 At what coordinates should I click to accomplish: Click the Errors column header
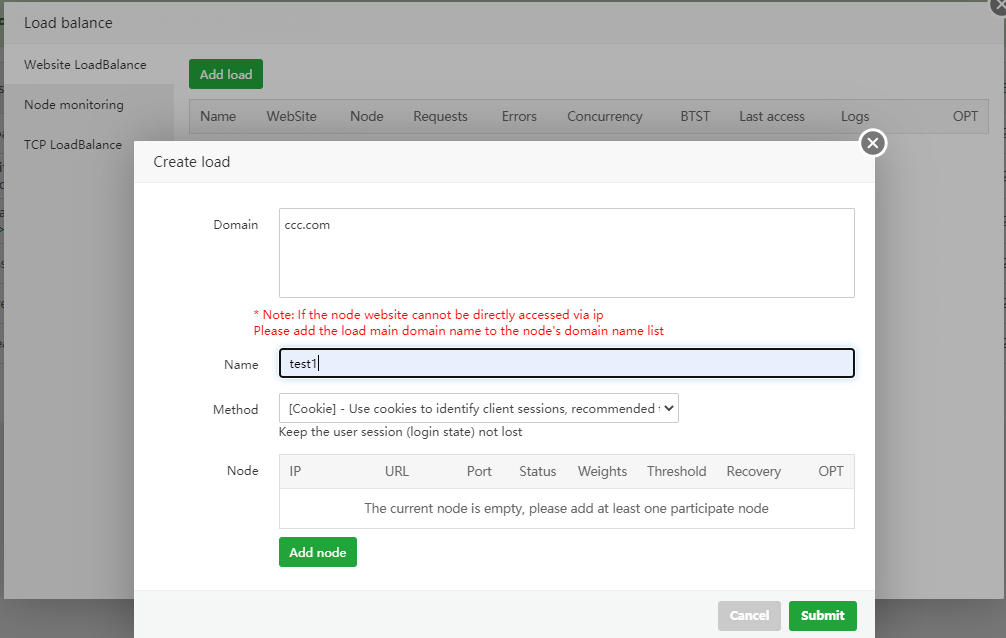pyautogui.click(x=519, y=117)
